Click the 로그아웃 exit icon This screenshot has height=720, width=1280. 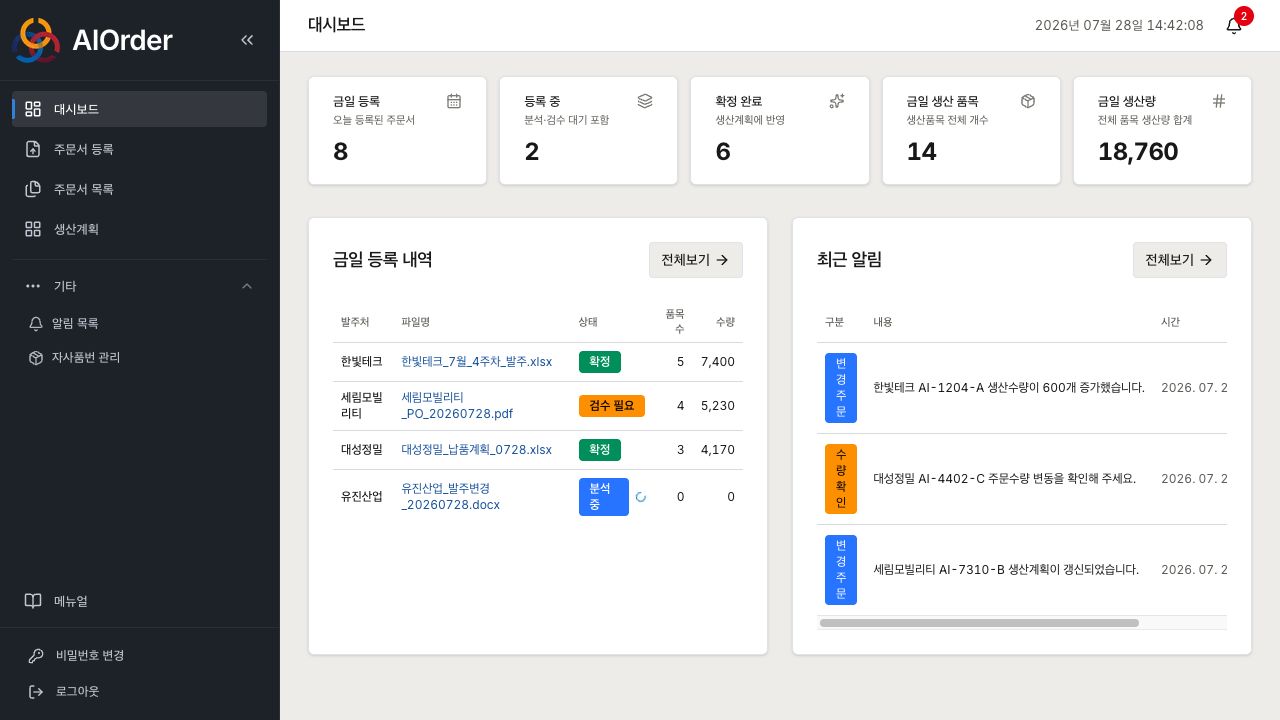point(36,692)
